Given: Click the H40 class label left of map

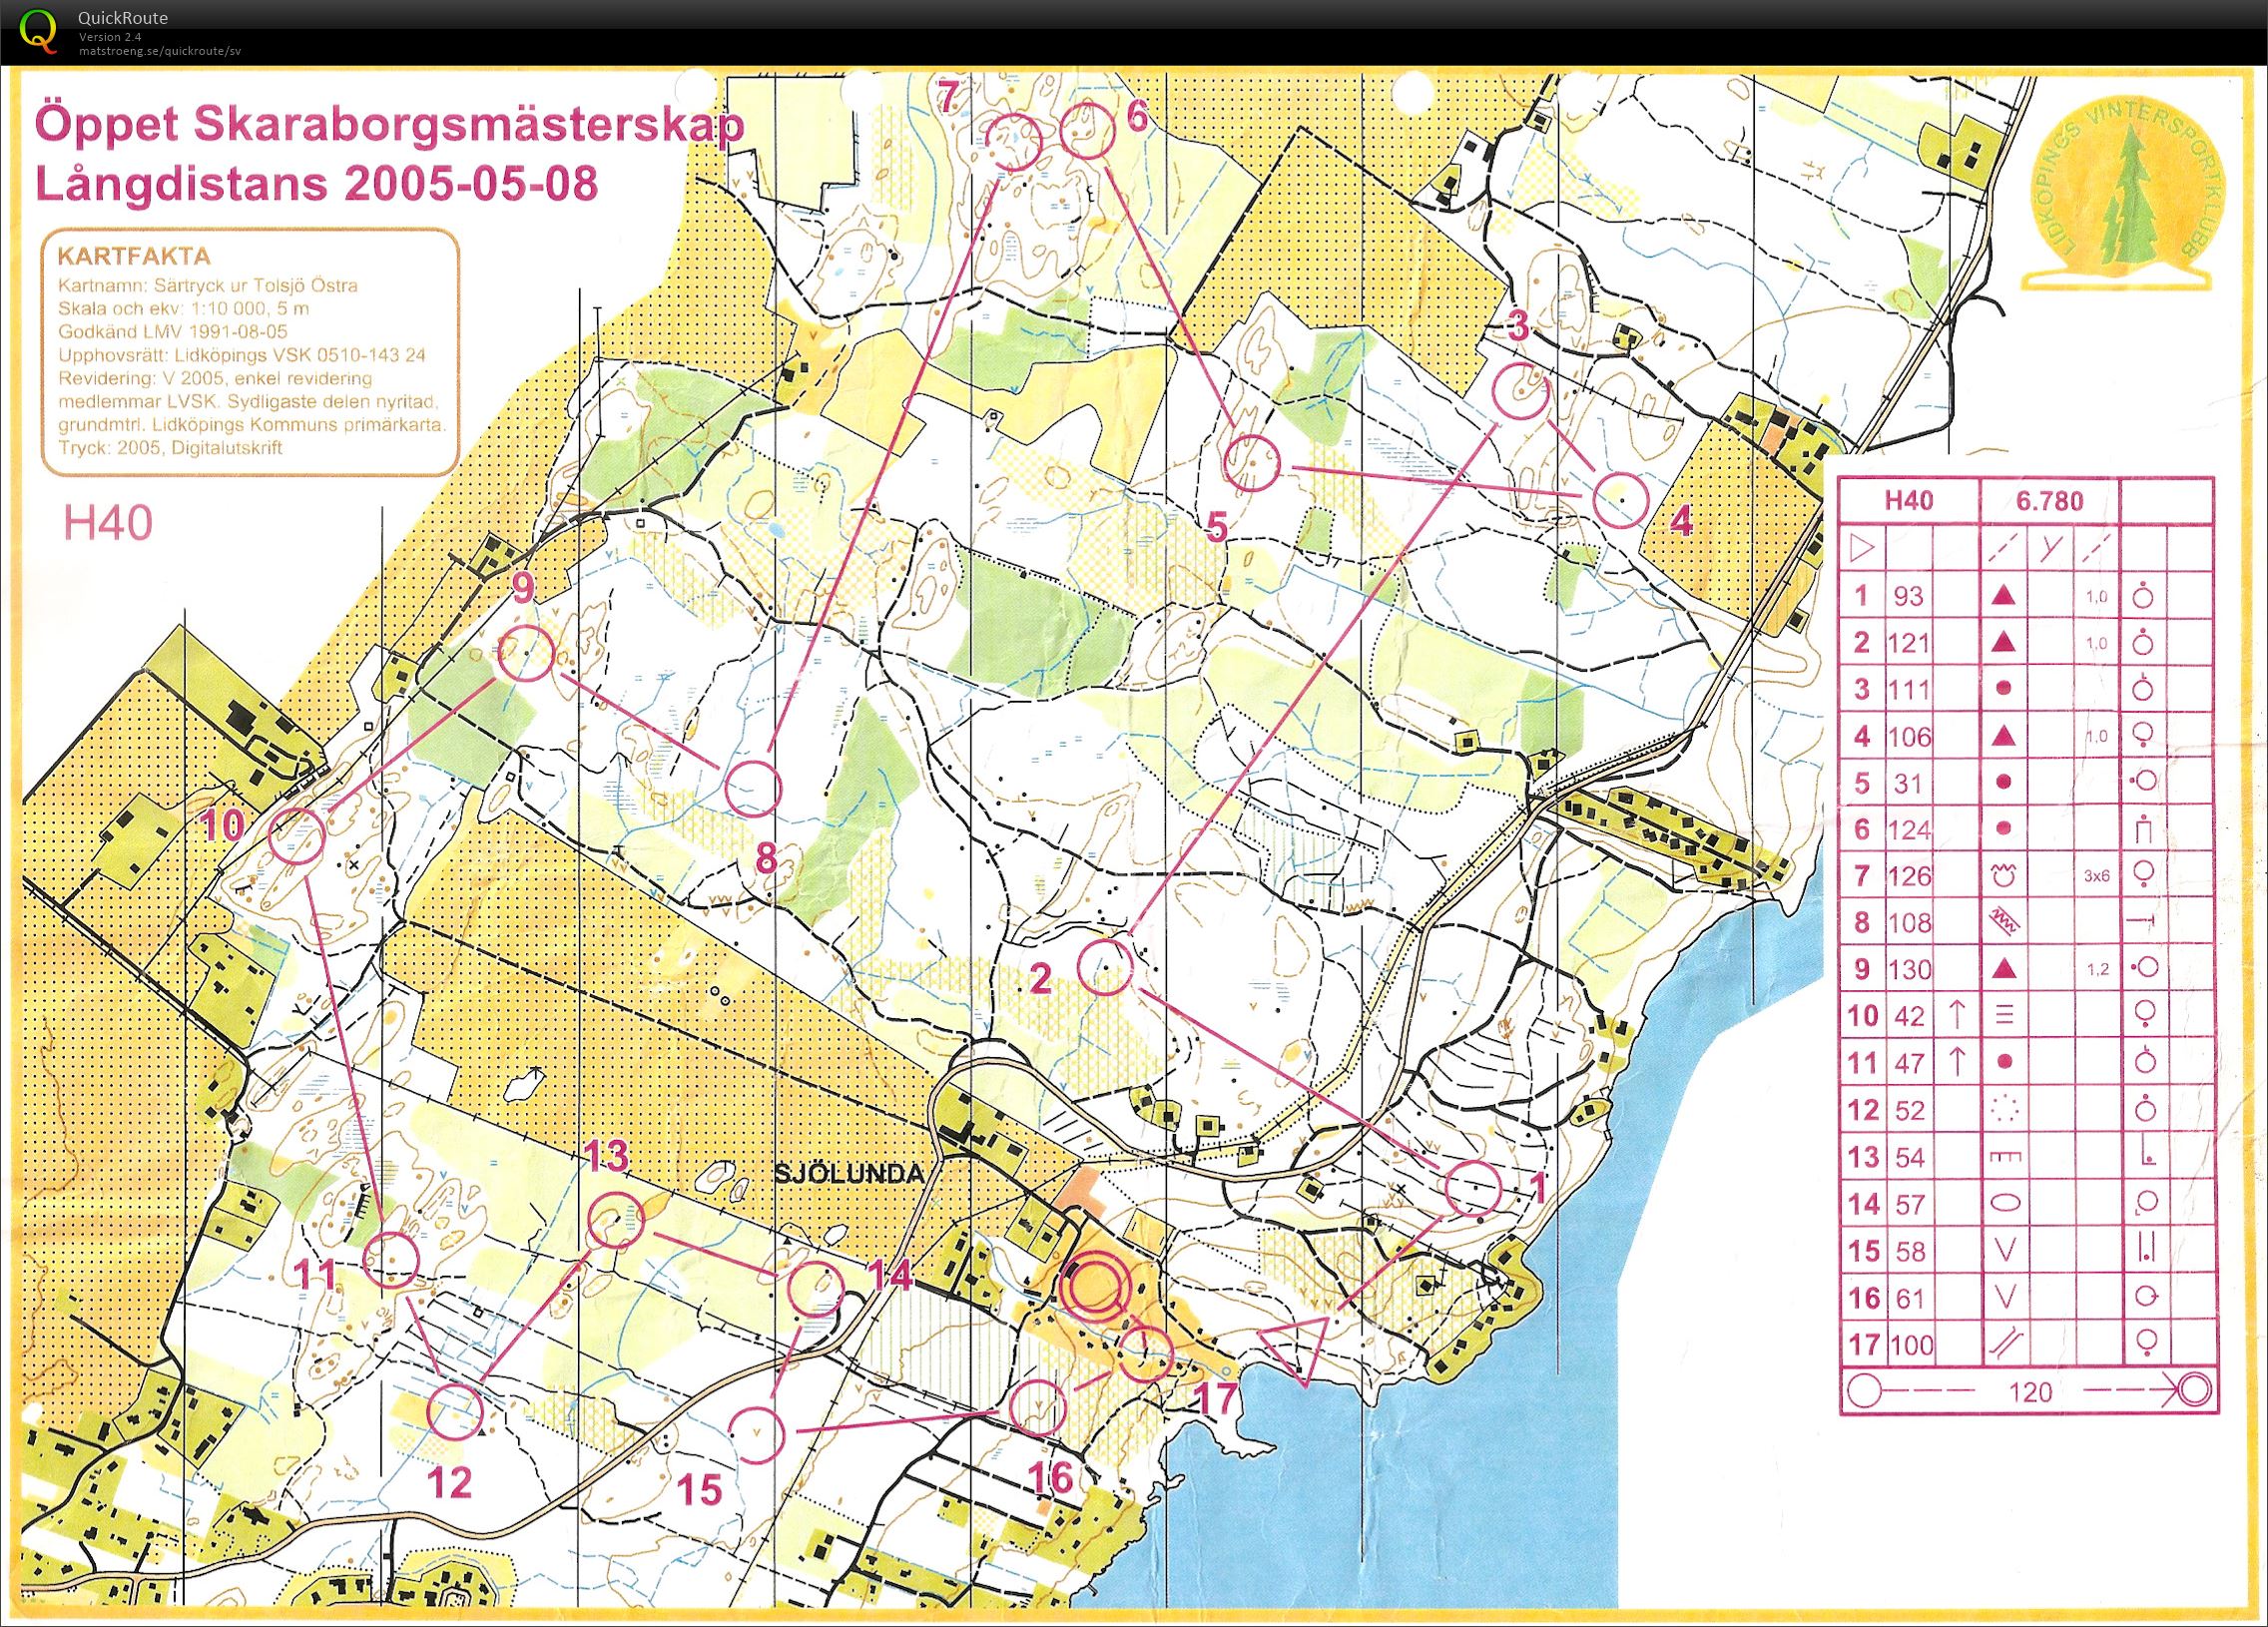Looking at the screenshot, I should (107, 524).
